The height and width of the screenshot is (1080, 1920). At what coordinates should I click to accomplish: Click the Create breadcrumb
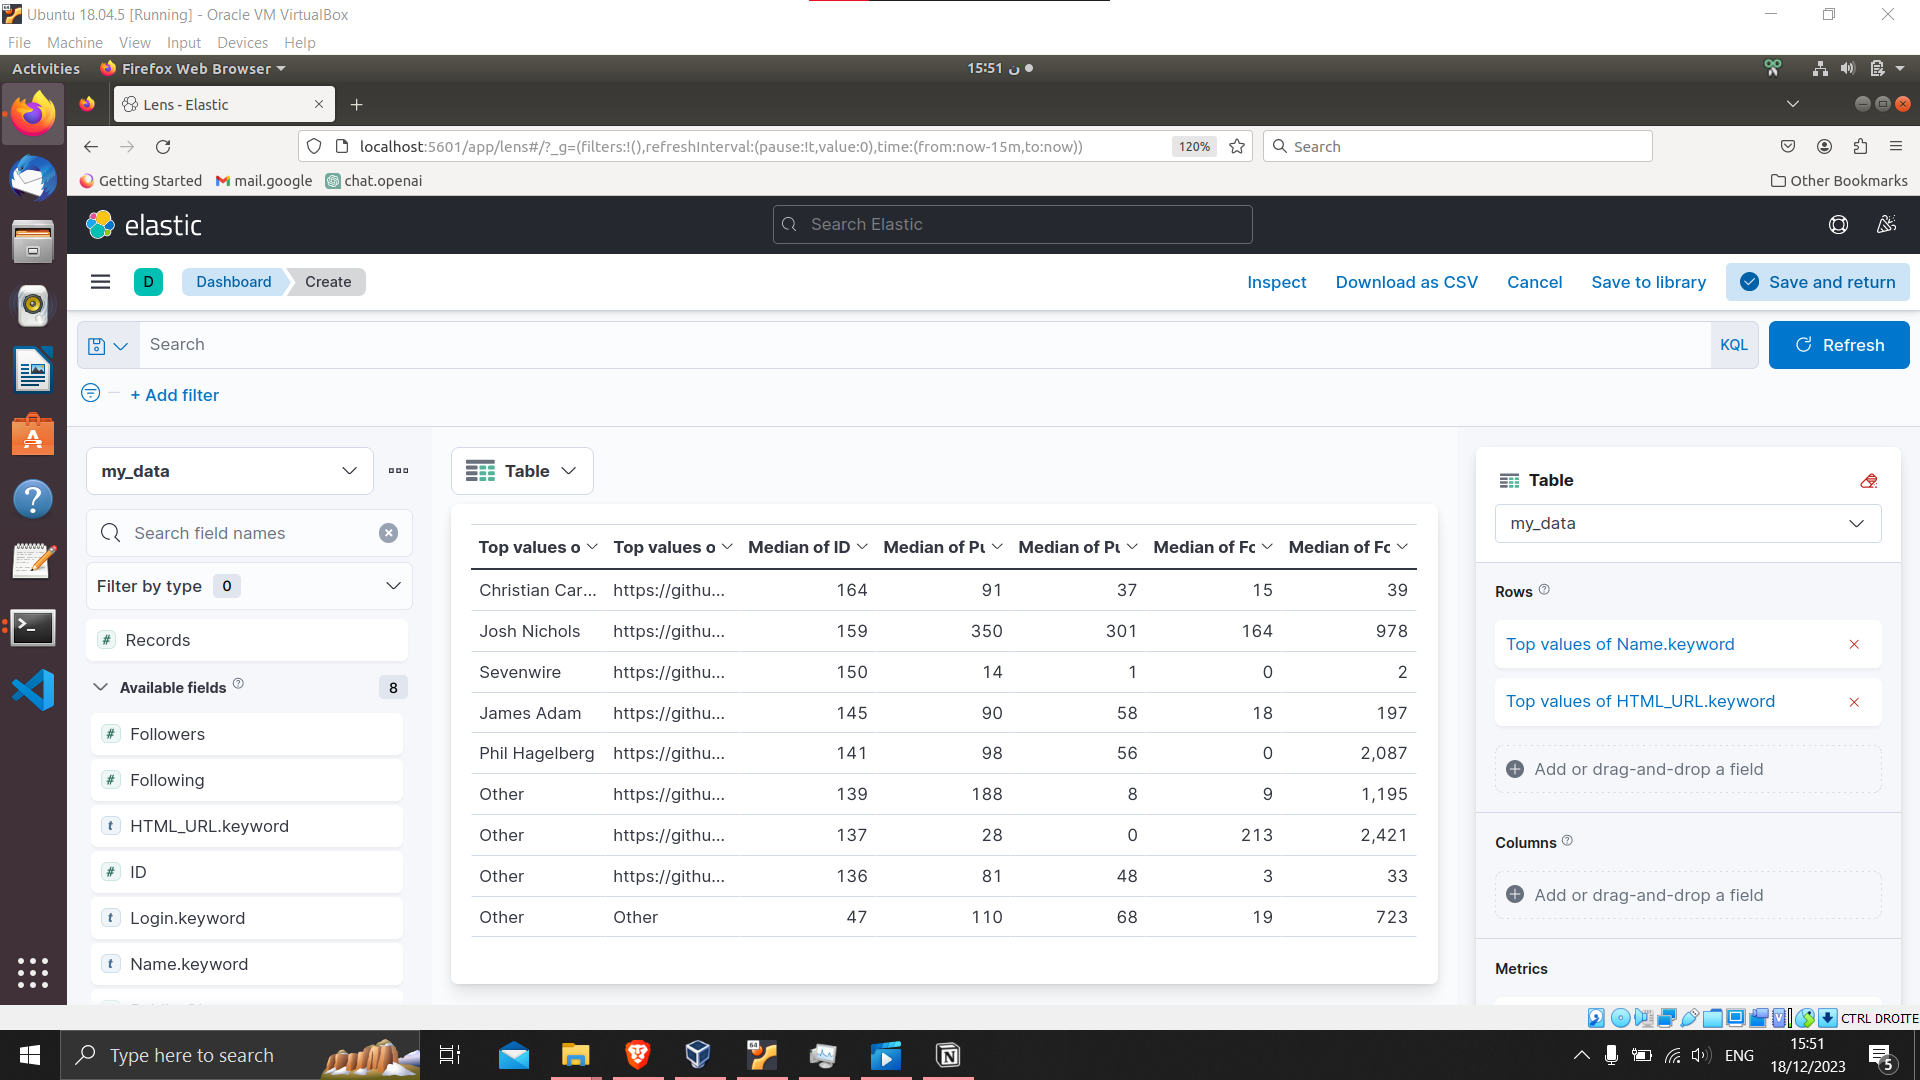click(x=328, y=282)
